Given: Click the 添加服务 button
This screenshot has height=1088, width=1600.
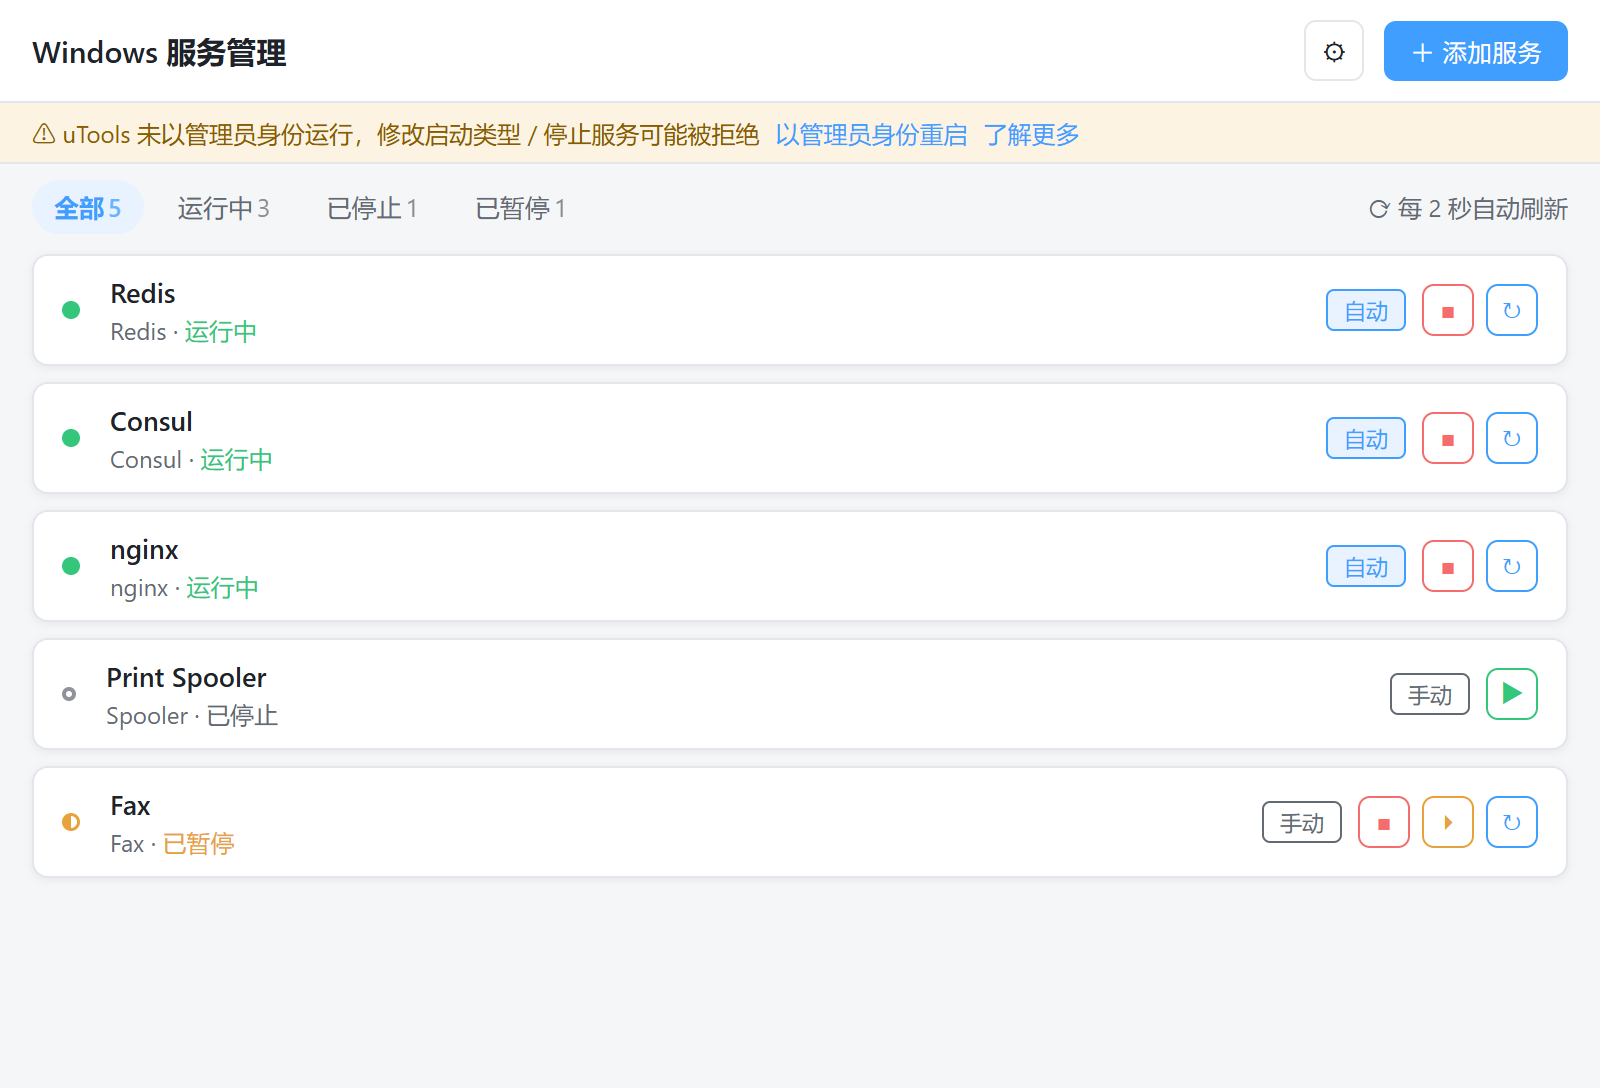Looking at the screenshot, I should point(1476,51).
